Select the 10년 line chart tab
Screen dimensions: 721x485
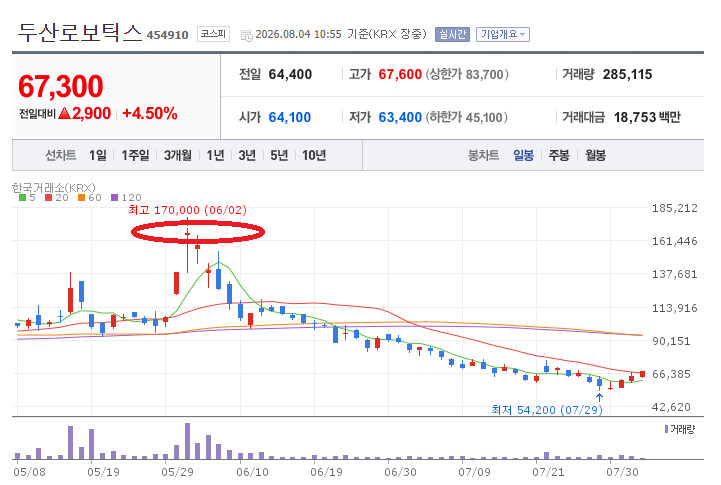click(314, 155)
